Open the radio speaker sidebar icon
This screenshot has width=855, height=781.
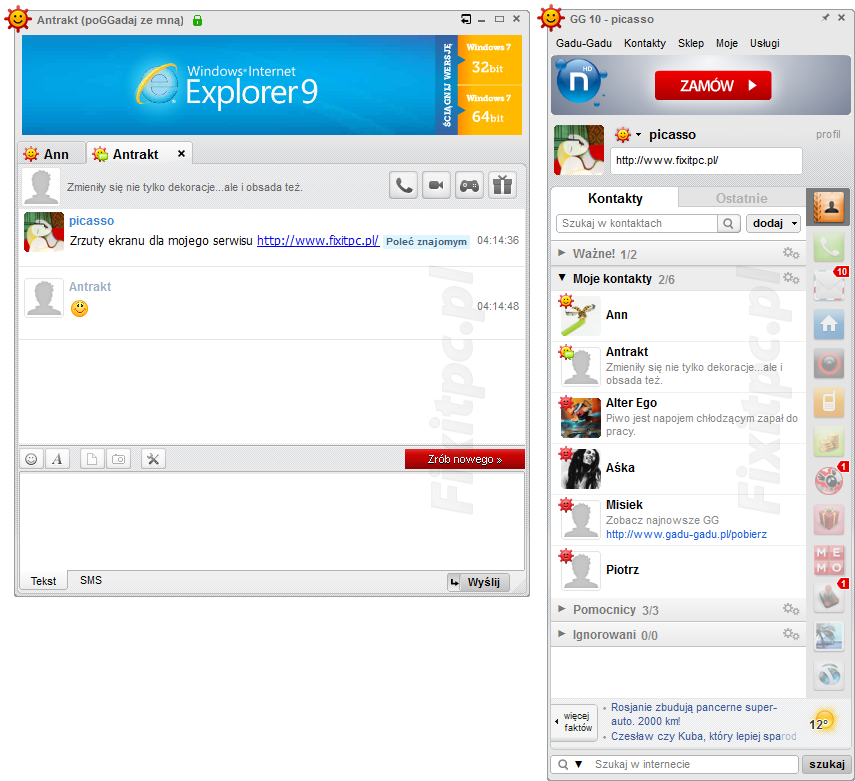(x=829, y=363)
